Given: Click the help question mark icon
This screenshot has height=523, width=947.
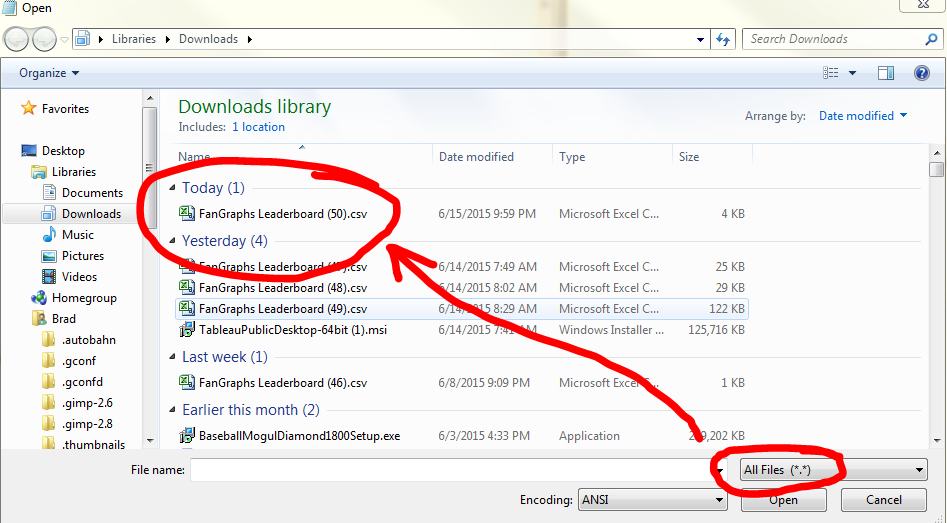Looking at the screenshot, I should (921, 73).
